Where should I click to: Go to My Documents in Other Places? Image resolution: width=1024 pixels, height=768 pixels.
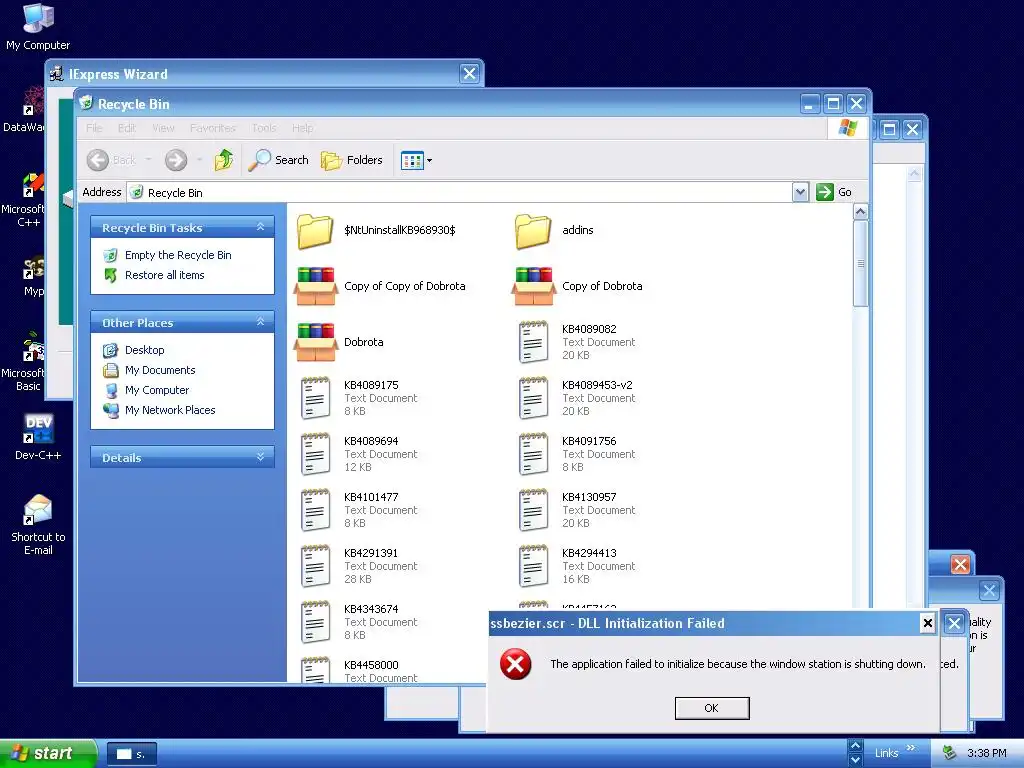click(160, 370)
